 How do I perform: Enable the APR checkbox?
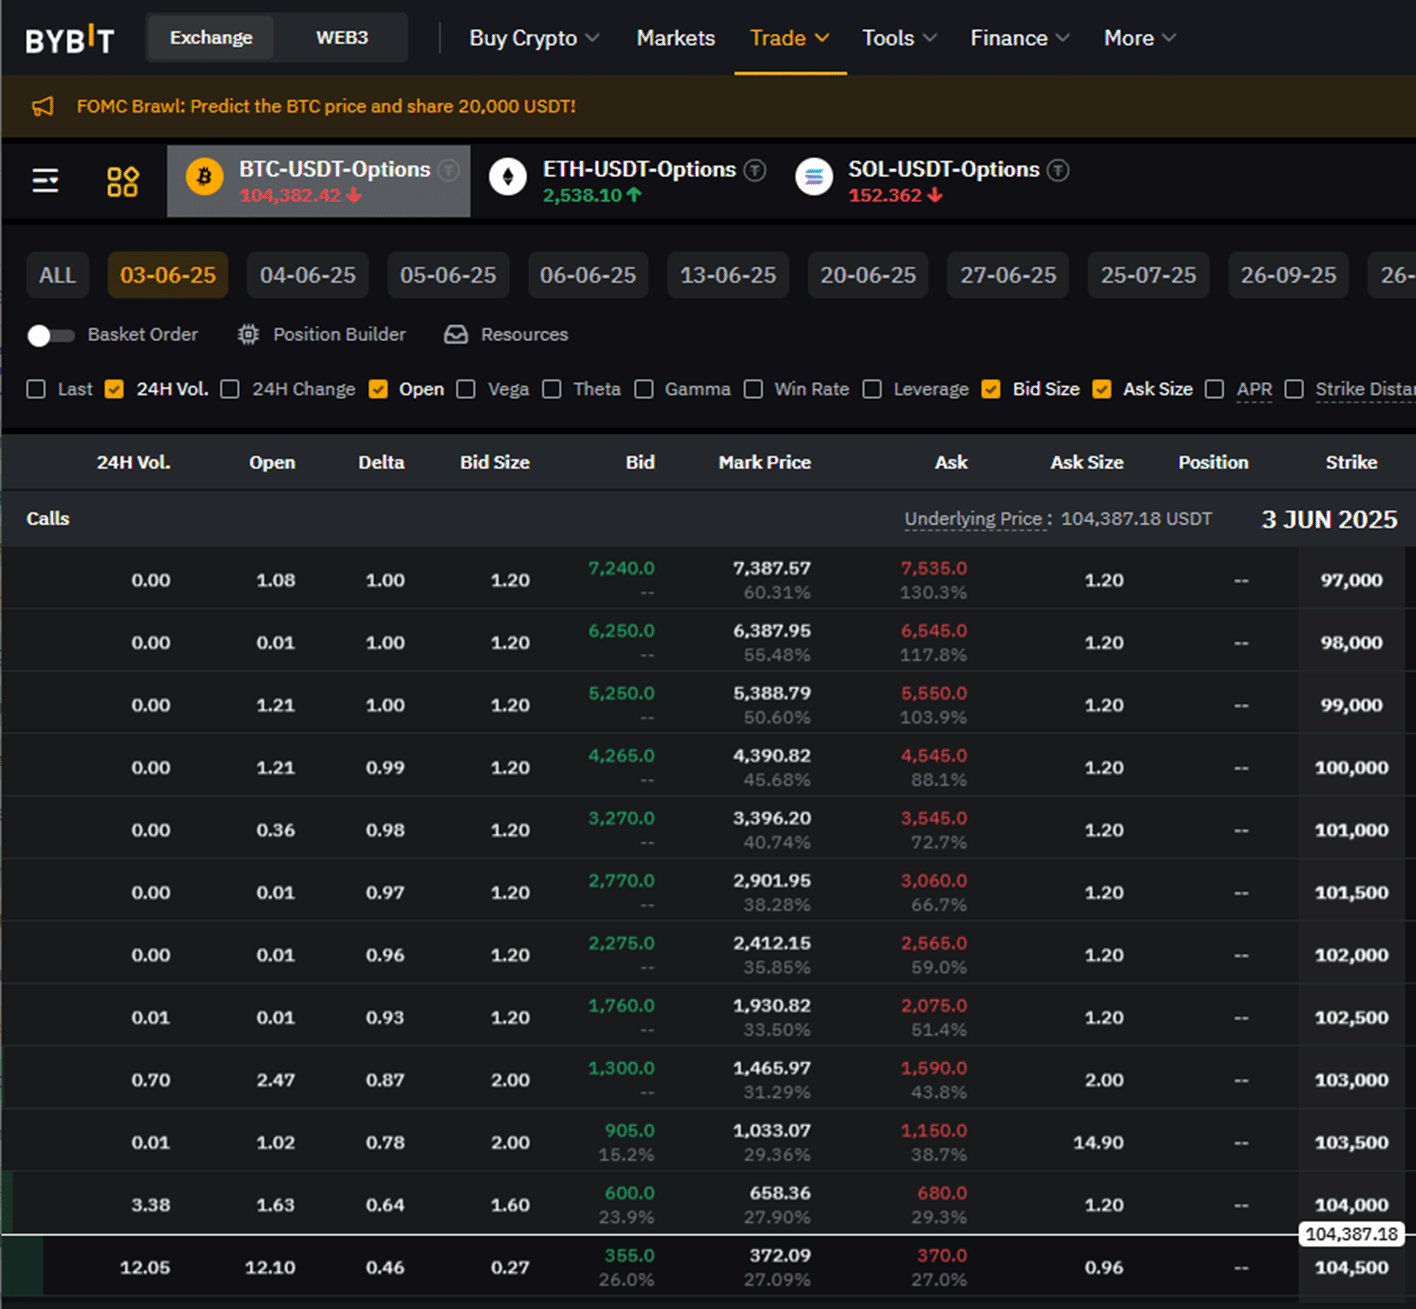[x=1214, y=389]
